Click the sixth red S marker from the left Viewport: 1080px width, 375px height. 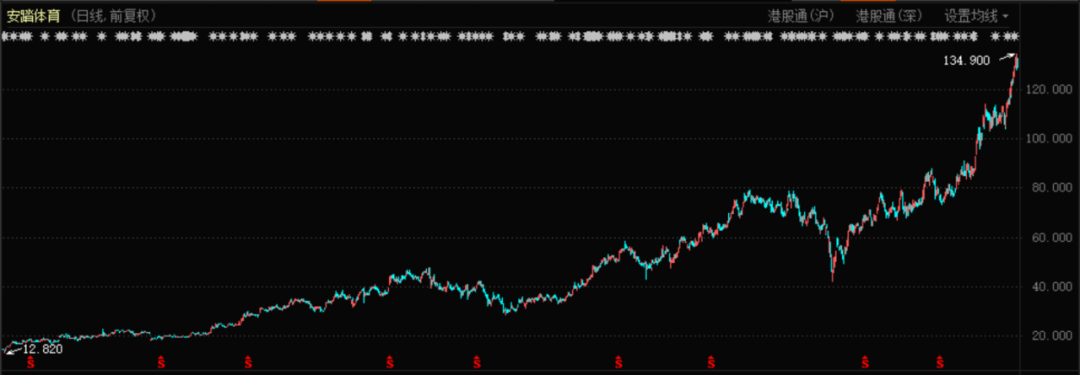coord(619,362)
